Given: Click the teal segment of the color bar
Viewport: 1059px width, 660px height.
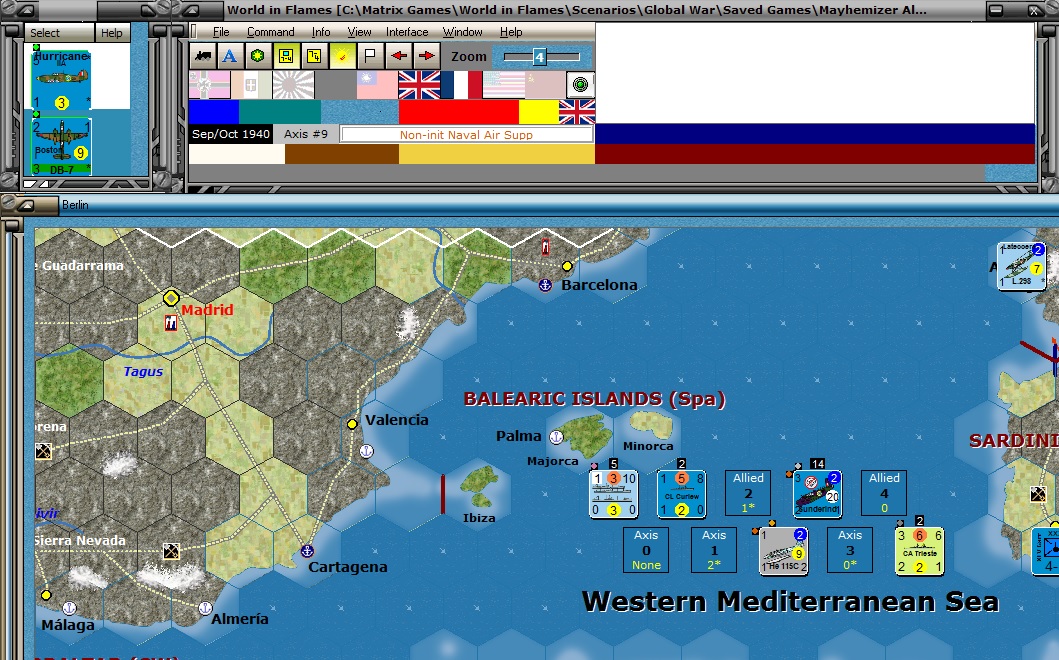Looking at the screenshot, I should tap(280, 111).
